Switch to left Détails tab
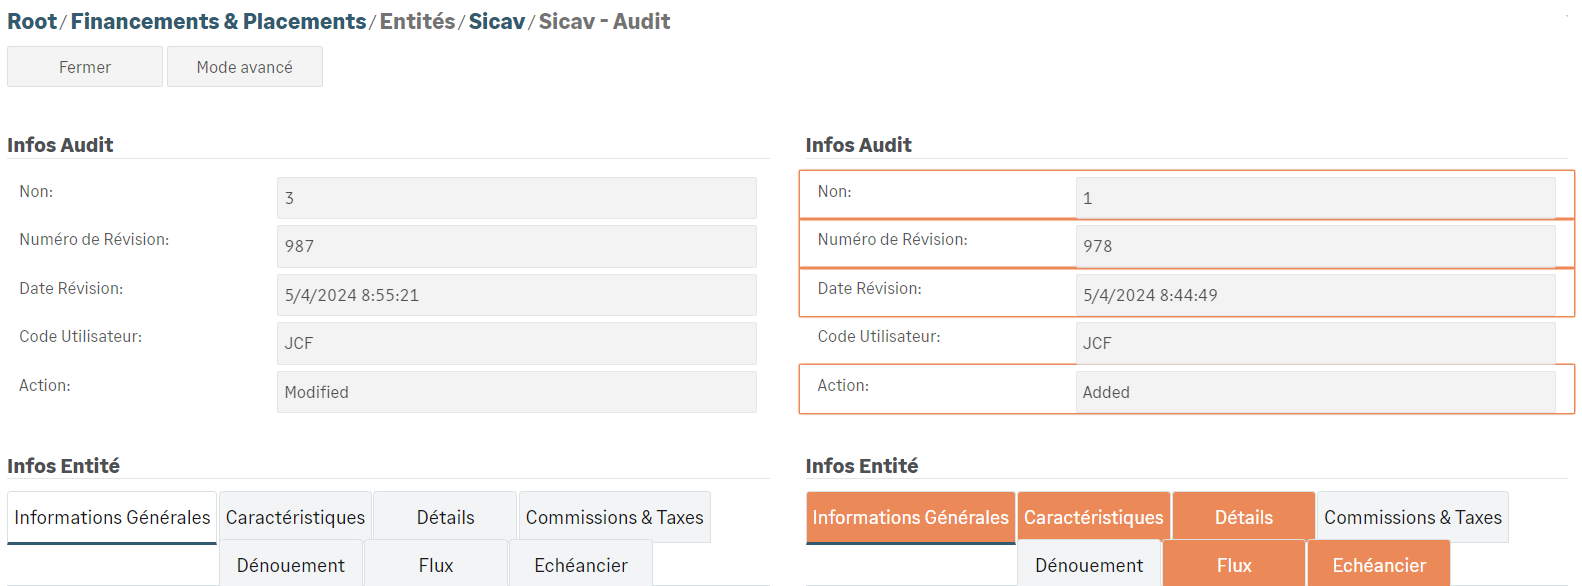This screenshot has height=586, width=1582. click(x=445, y=517)
